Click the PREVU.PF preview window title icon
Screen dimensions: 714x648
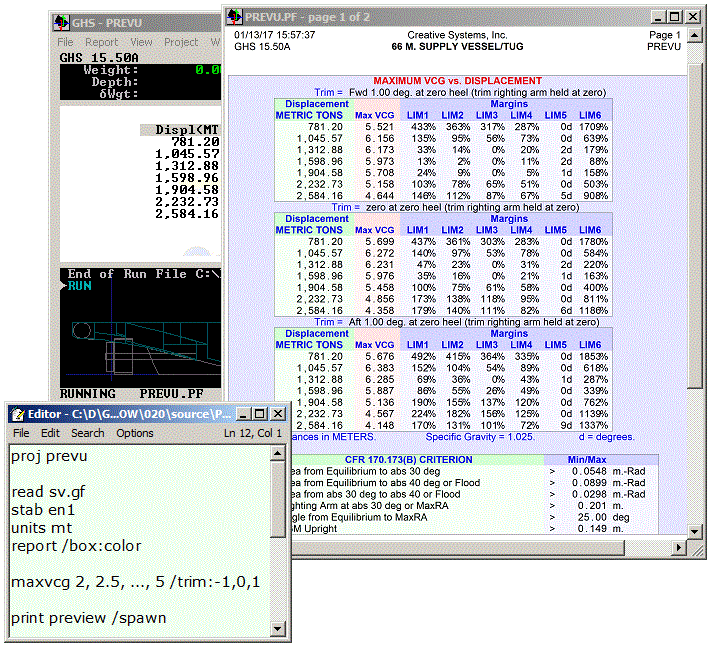[x=235, y=17]
